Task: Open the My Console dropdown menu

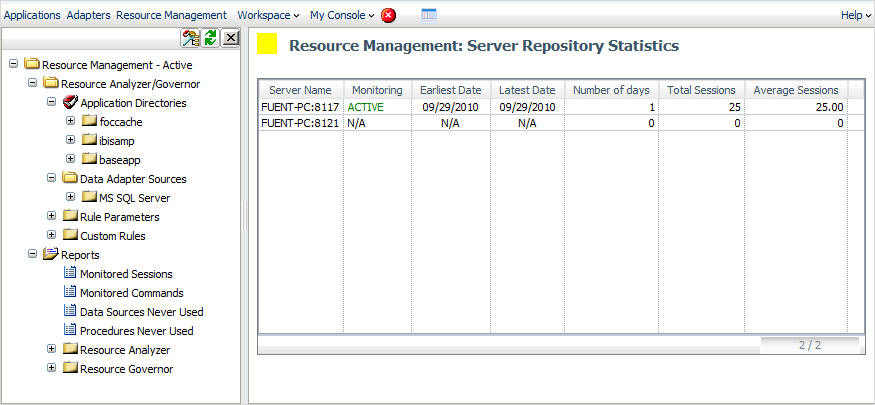Action: click(x=342, y=15)
